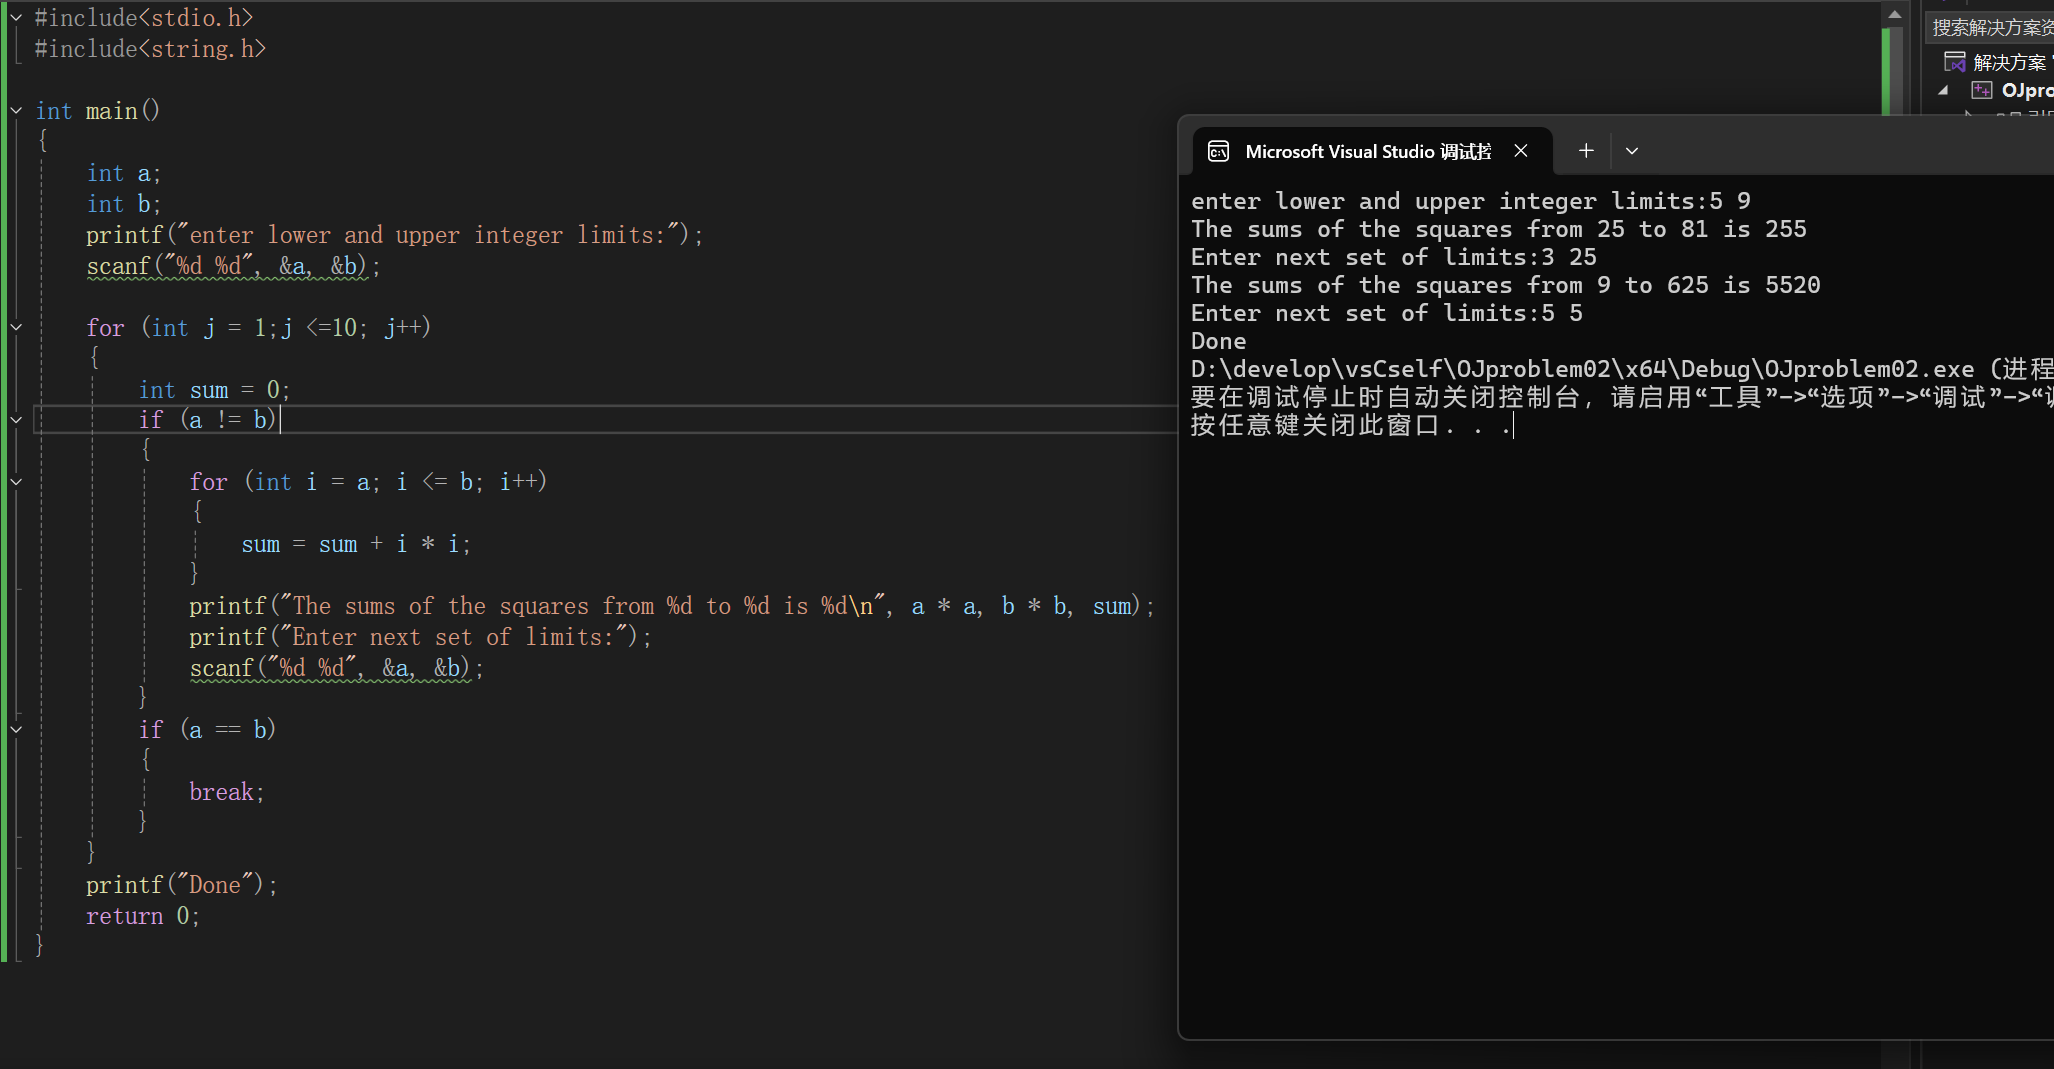Click the editor scrollbar up arrow
Viewport: 2054px width, 1069px height.
tap(1894, 15)
